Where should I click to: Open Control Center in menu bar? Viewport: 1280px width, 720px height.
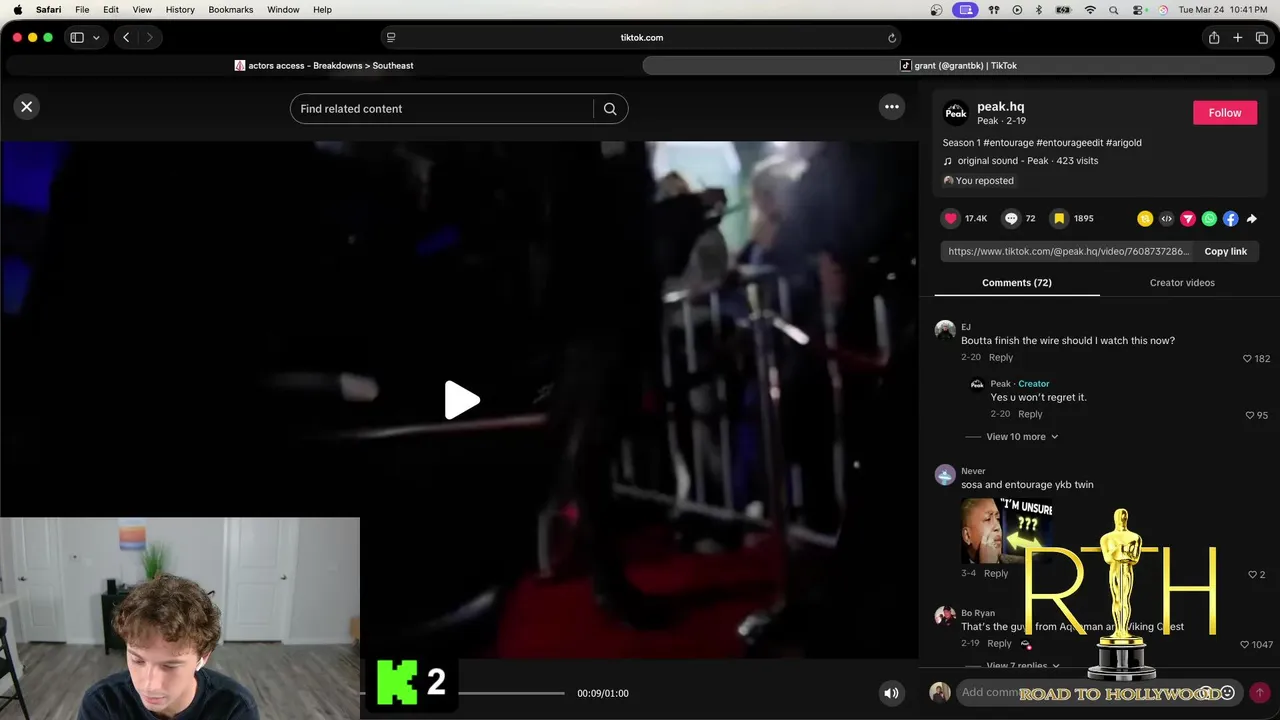[1138, 10]
